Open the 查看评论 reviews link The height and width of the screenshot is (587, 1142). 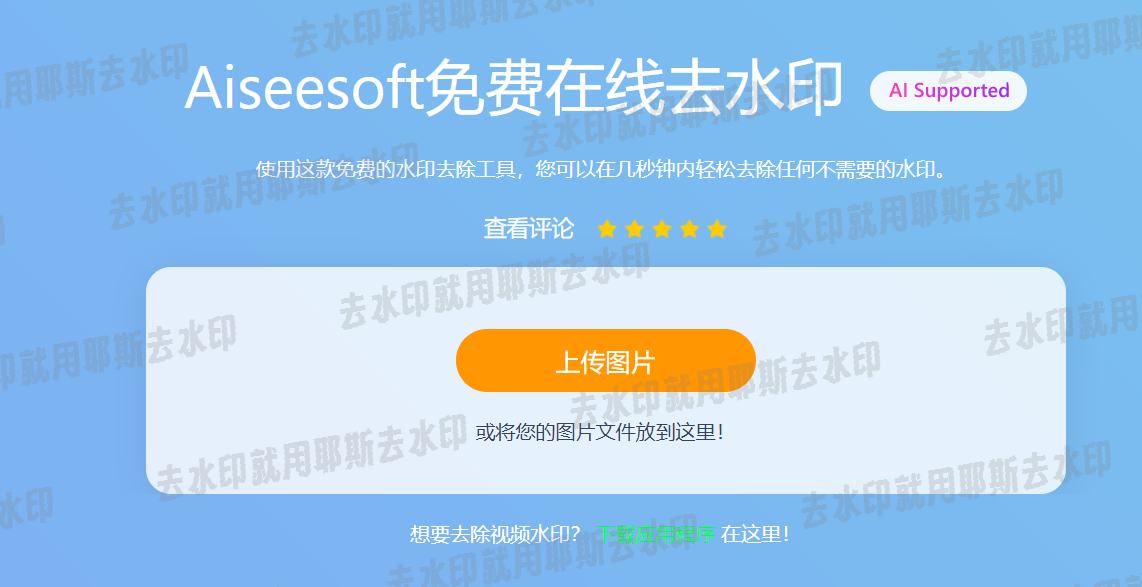tap(529, 229)
